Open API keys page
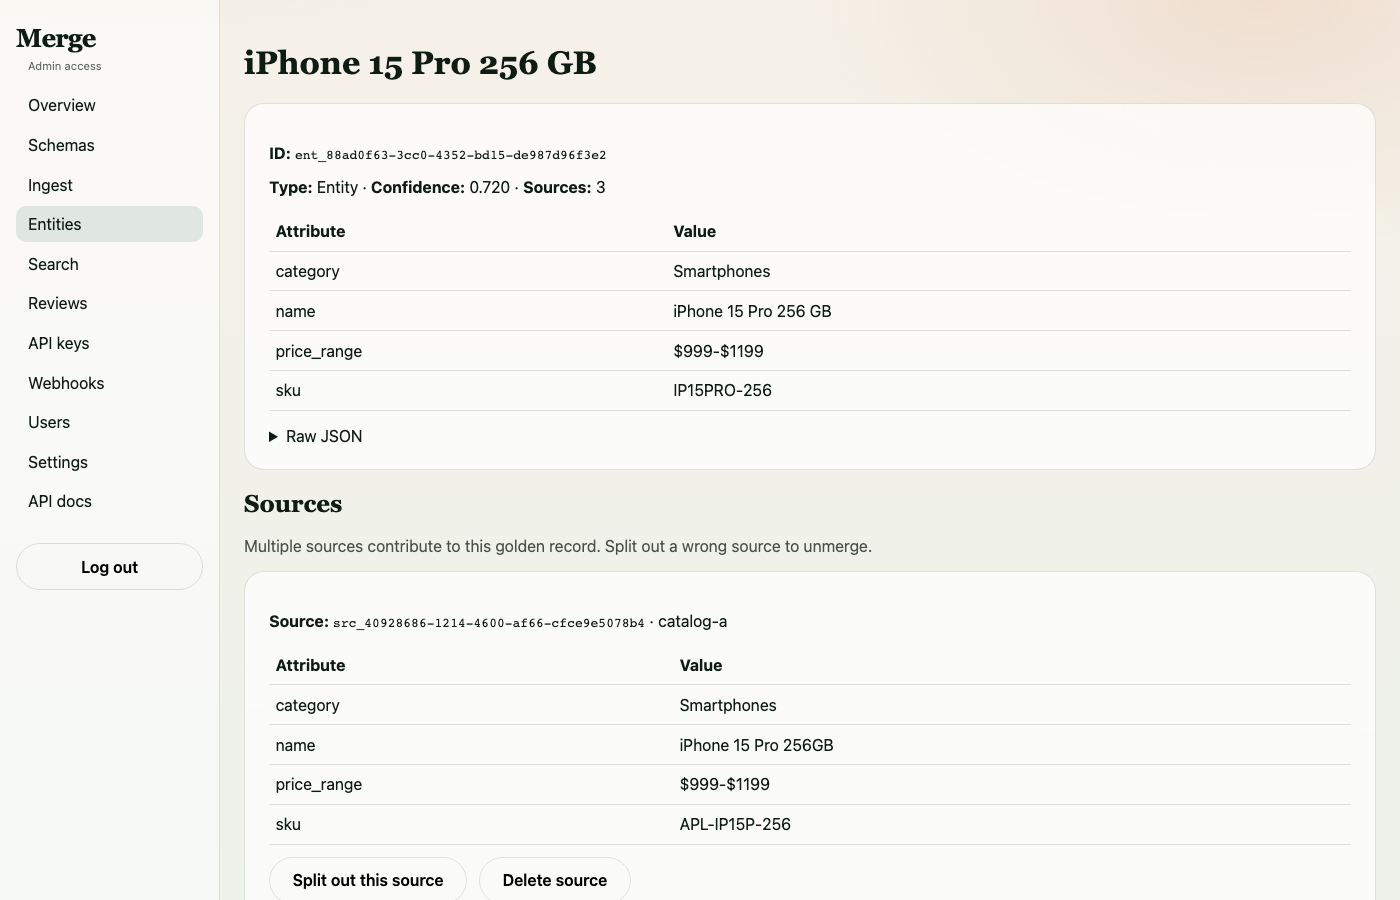 pos(109,343)
